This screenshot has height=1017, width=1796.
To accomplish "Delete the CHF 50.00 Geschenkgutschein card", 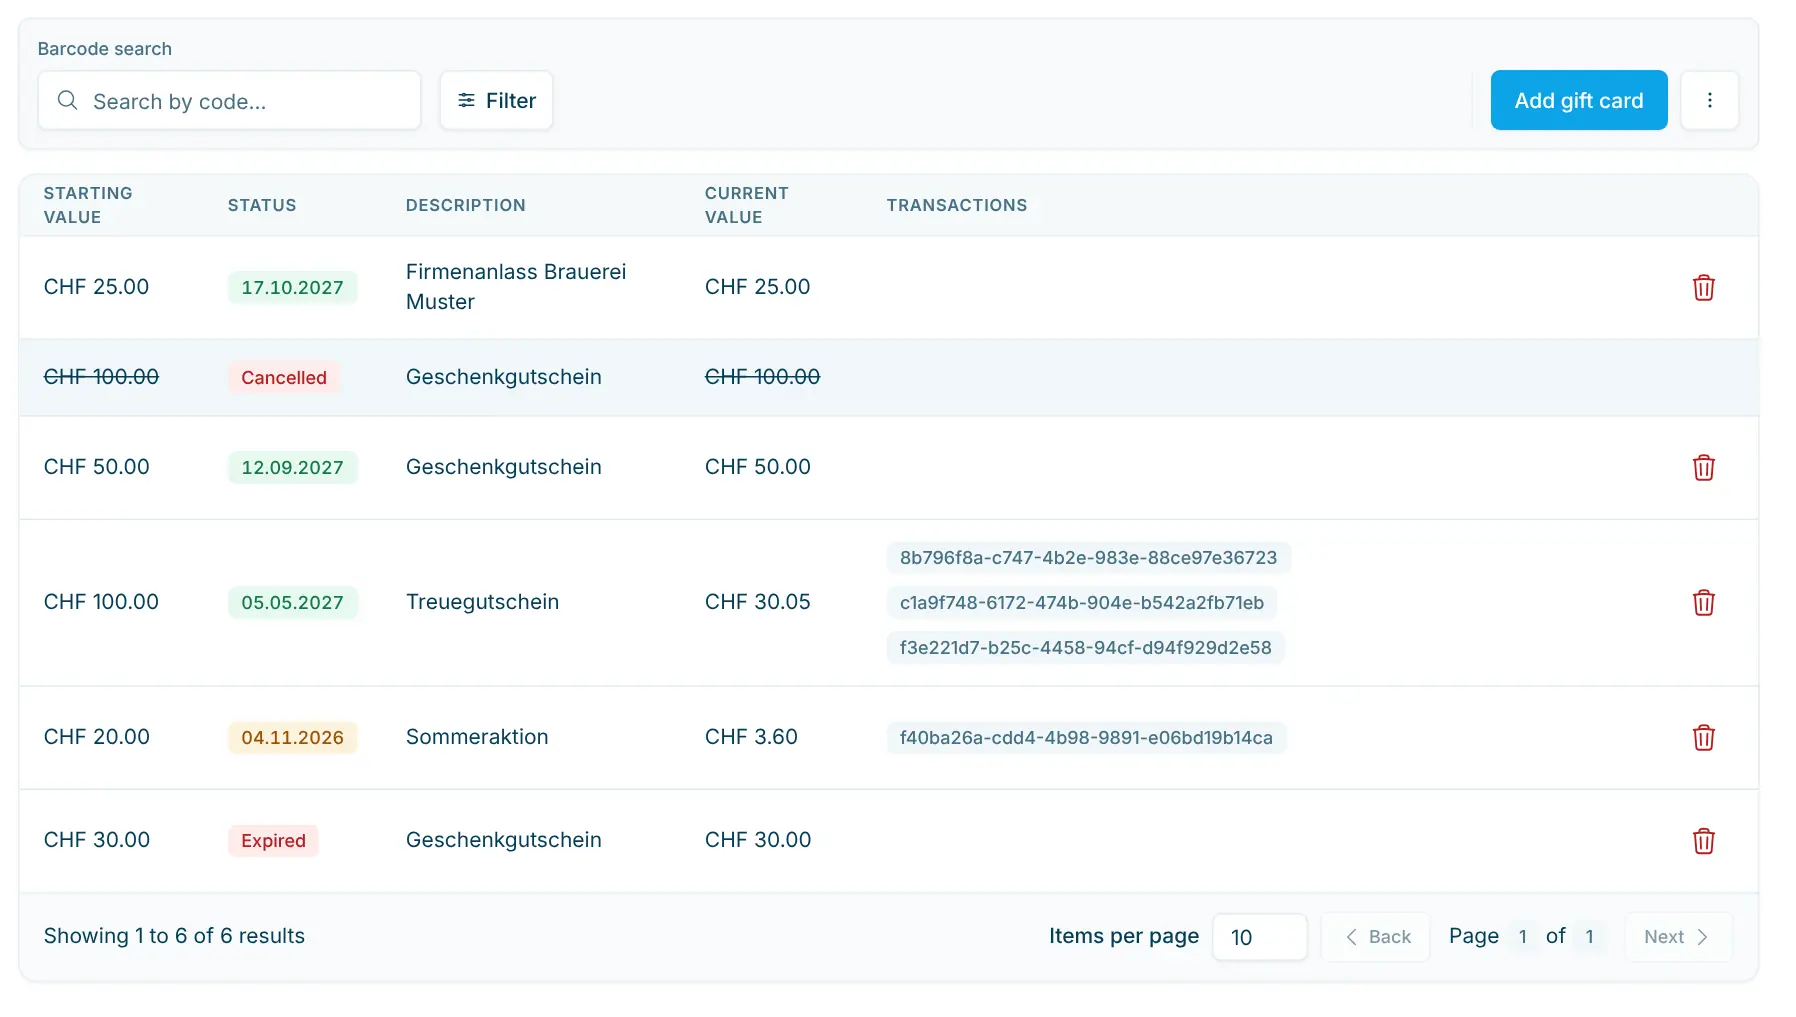I will (x=1703, y=468).
